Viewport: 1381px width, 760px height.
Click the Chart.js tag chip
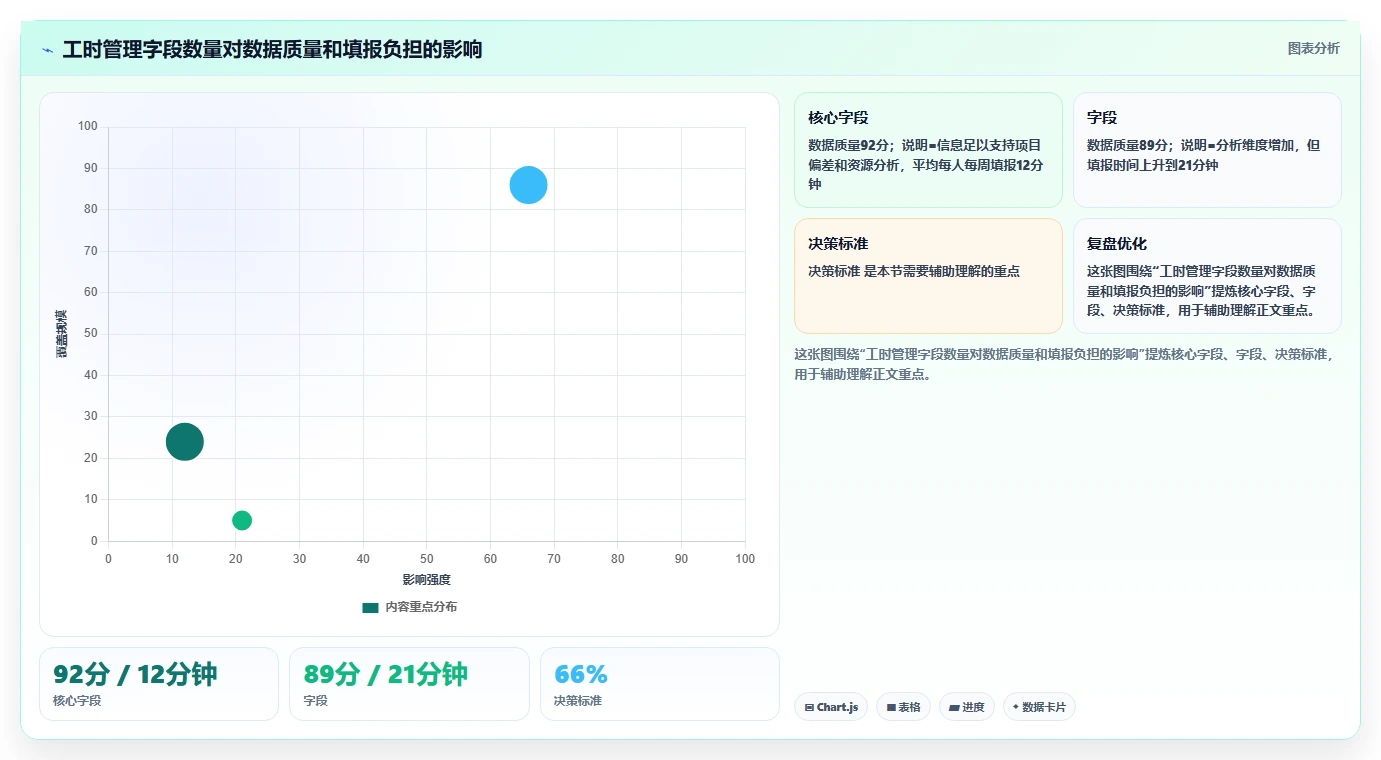831,707
